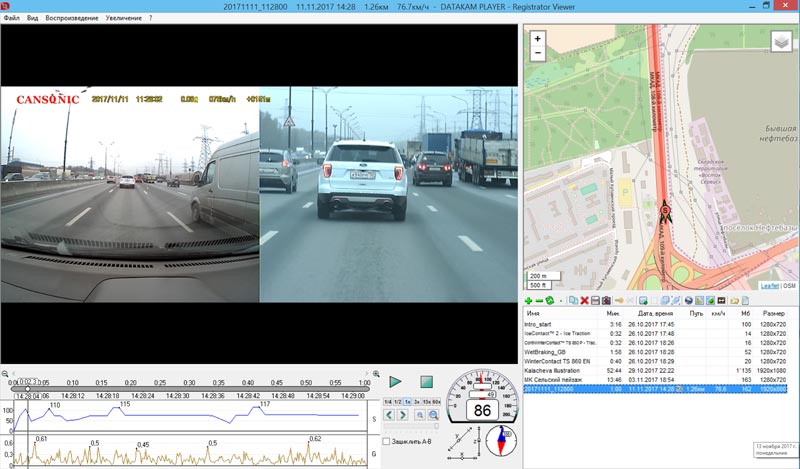This screenshot has width=800, height=469.
Task: Click the red X delete icon
Action: coord(584,300)
